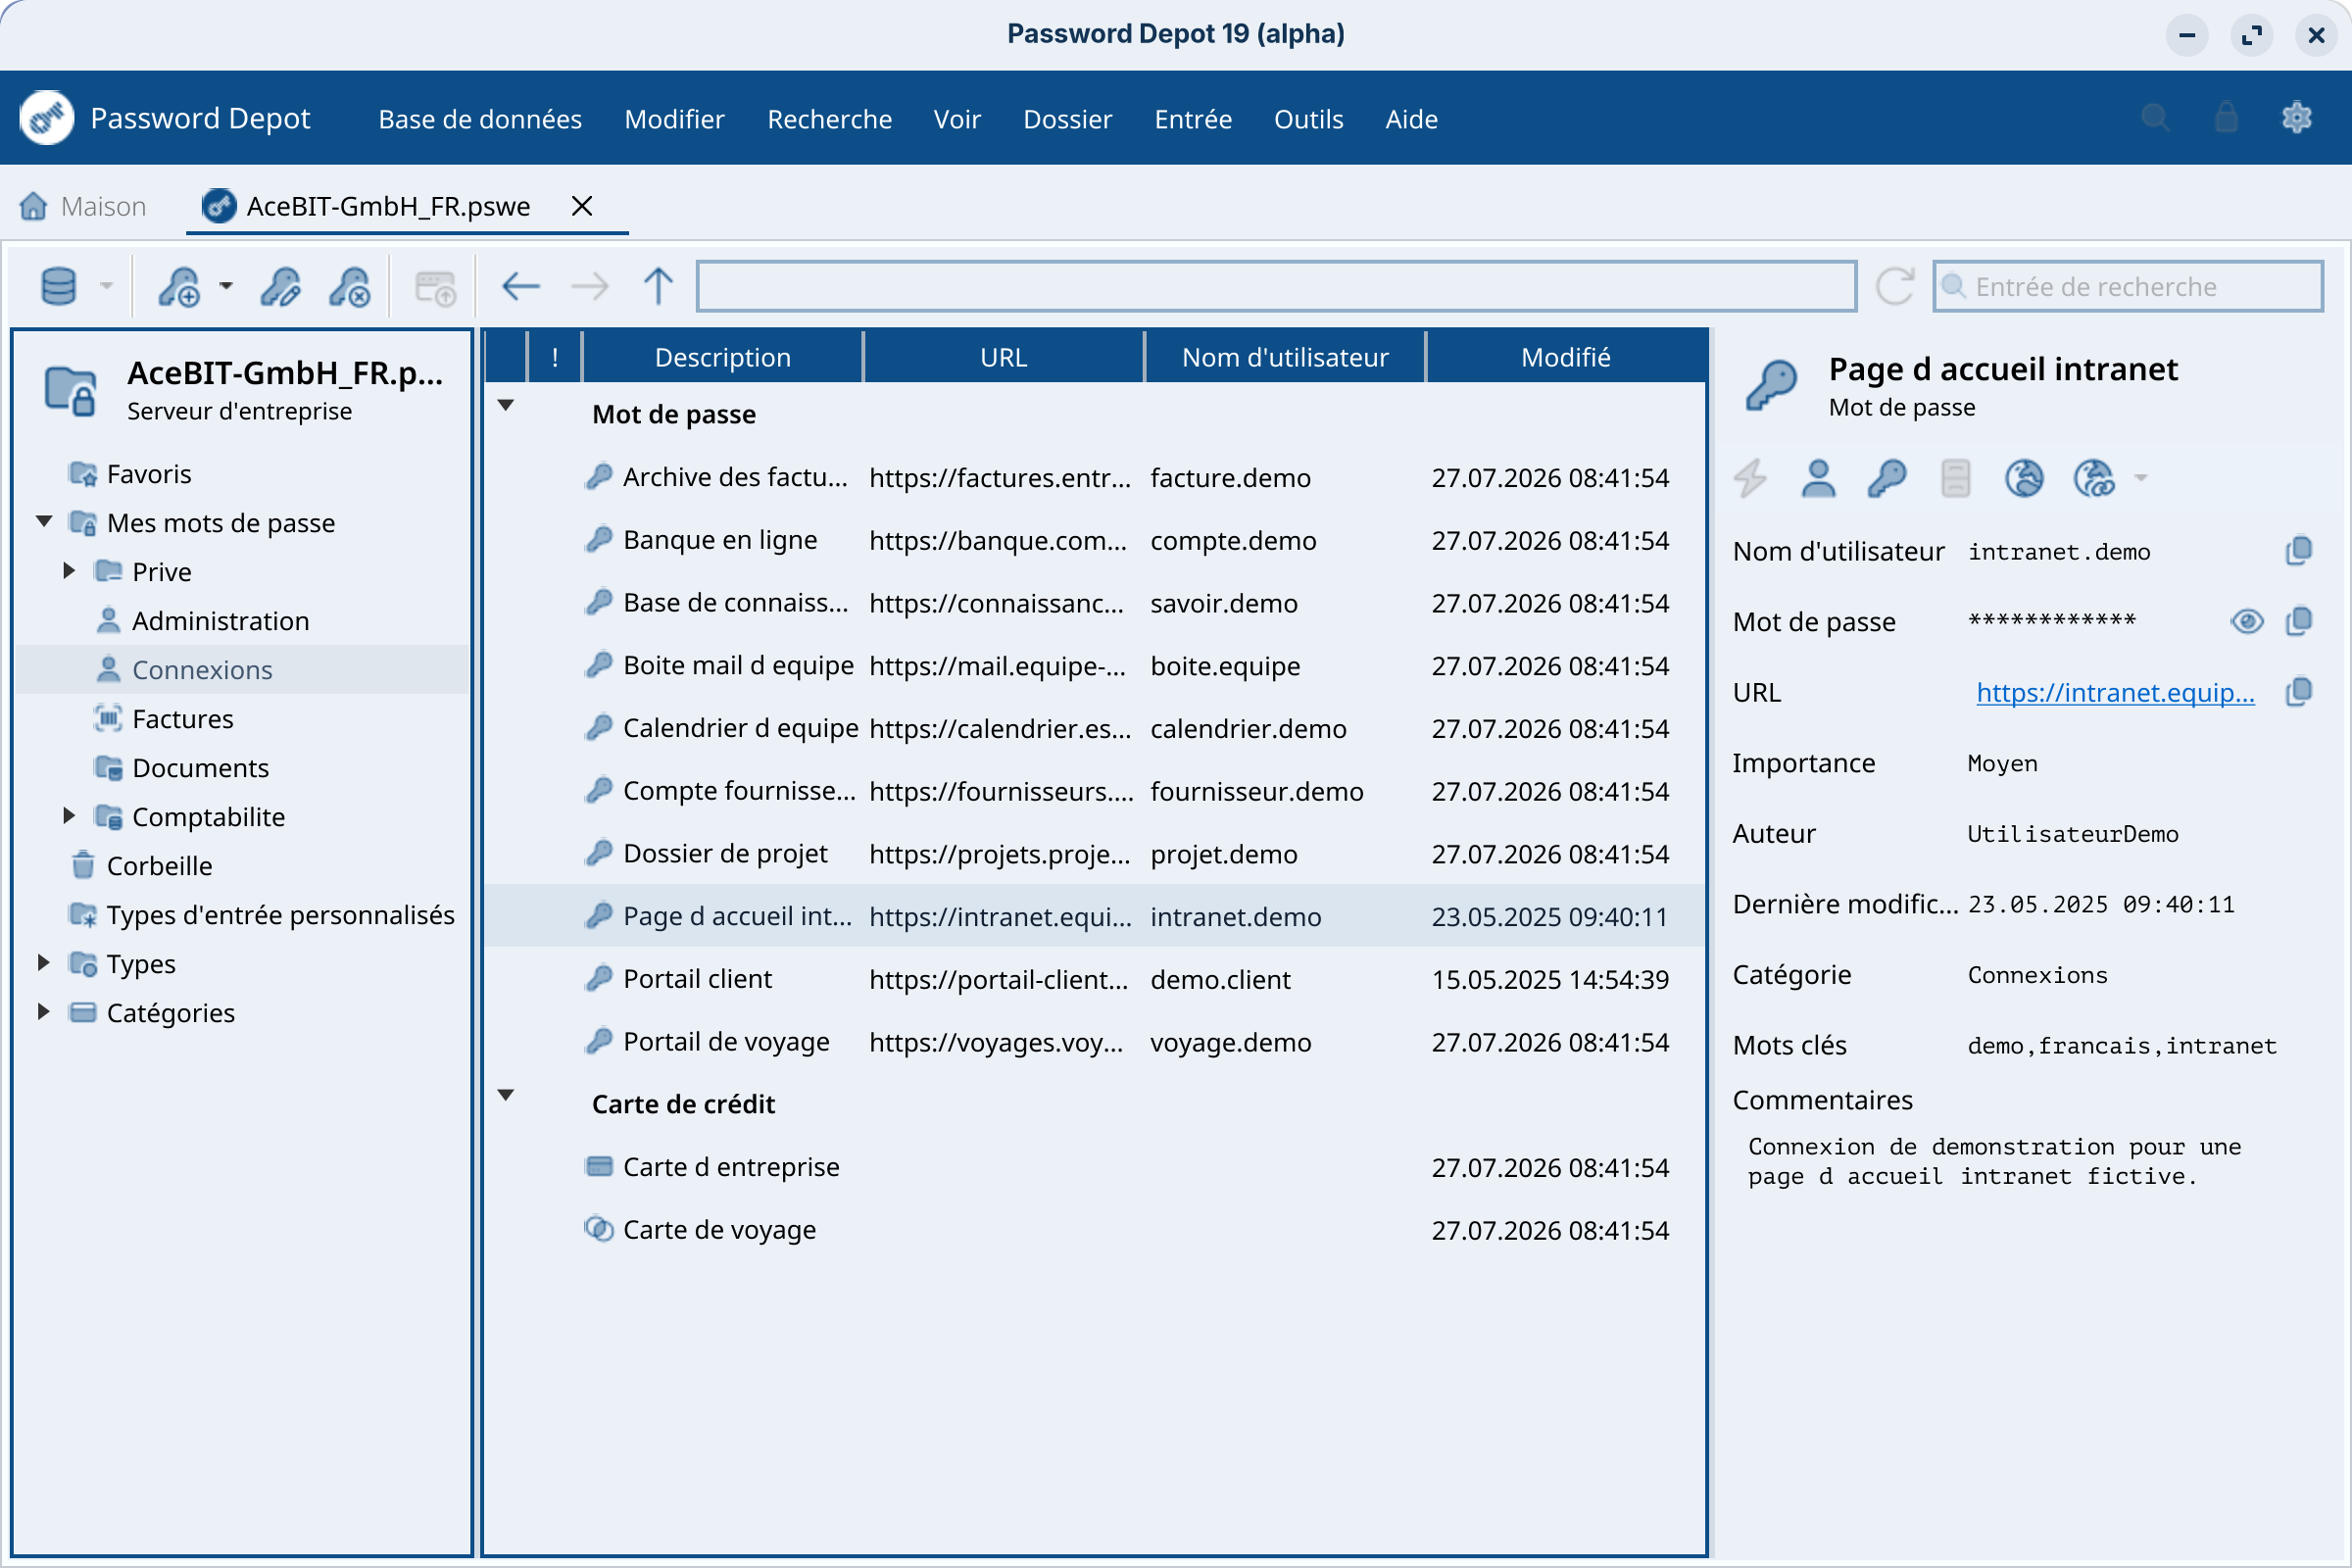Click the Entrée de recherche search field
The width and height of the screenshot is (2352, 1568).
(2127, 287)
